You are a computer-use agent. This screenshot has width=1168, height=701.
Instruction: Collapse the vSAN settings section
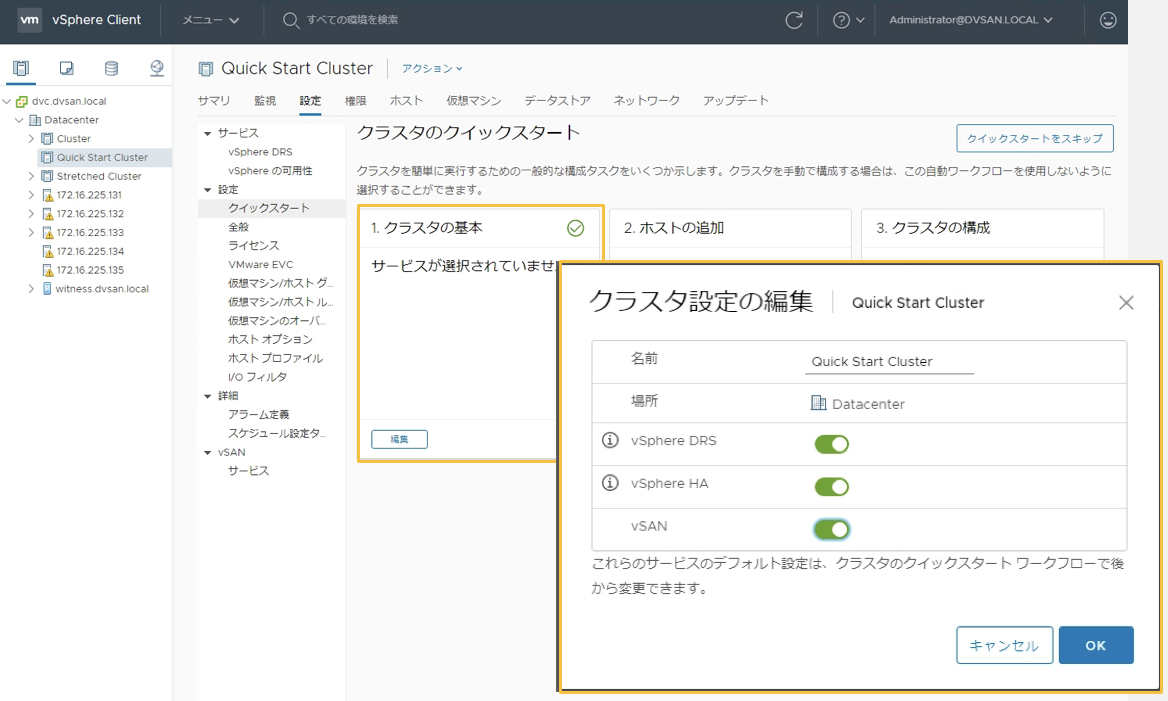click(x=208, y=452)
